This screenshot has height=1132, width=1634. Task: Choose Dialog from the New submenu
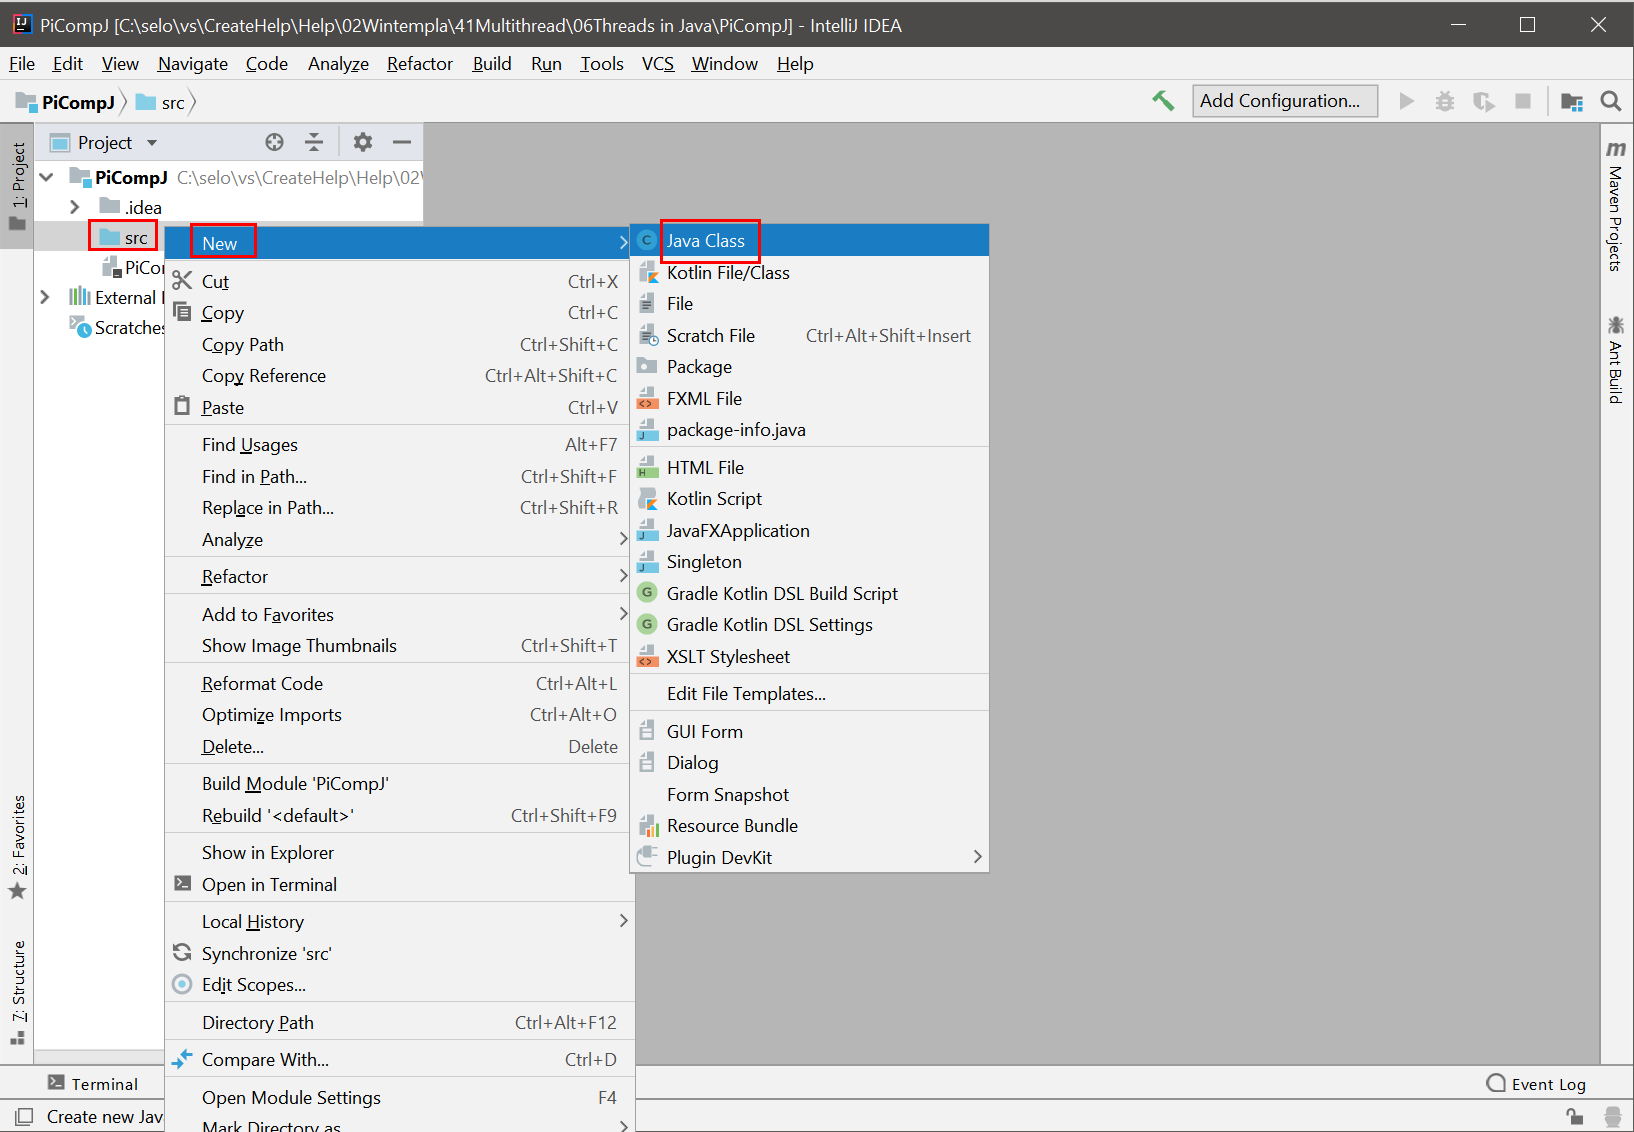[x=809, y=763]
